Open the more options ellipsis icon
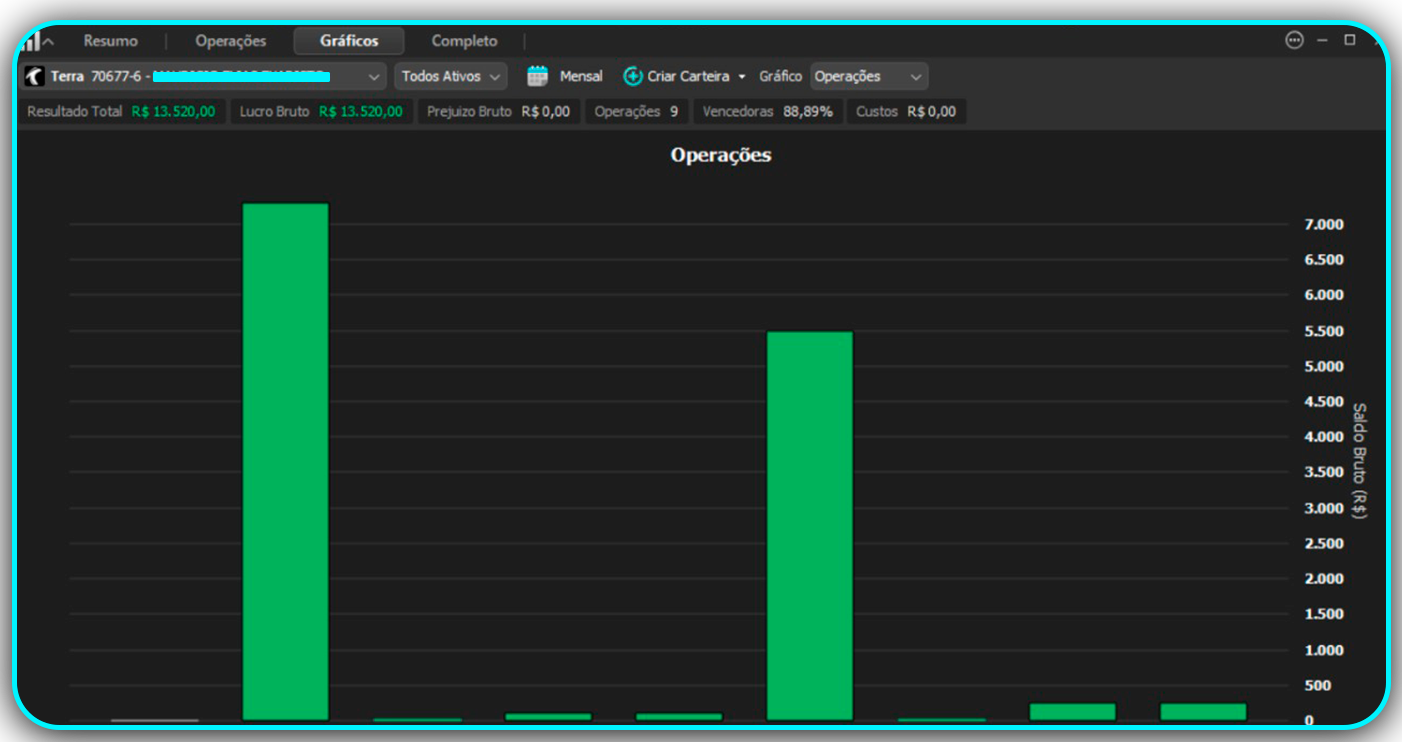1402x742 pixels. tap(1294, 40)
